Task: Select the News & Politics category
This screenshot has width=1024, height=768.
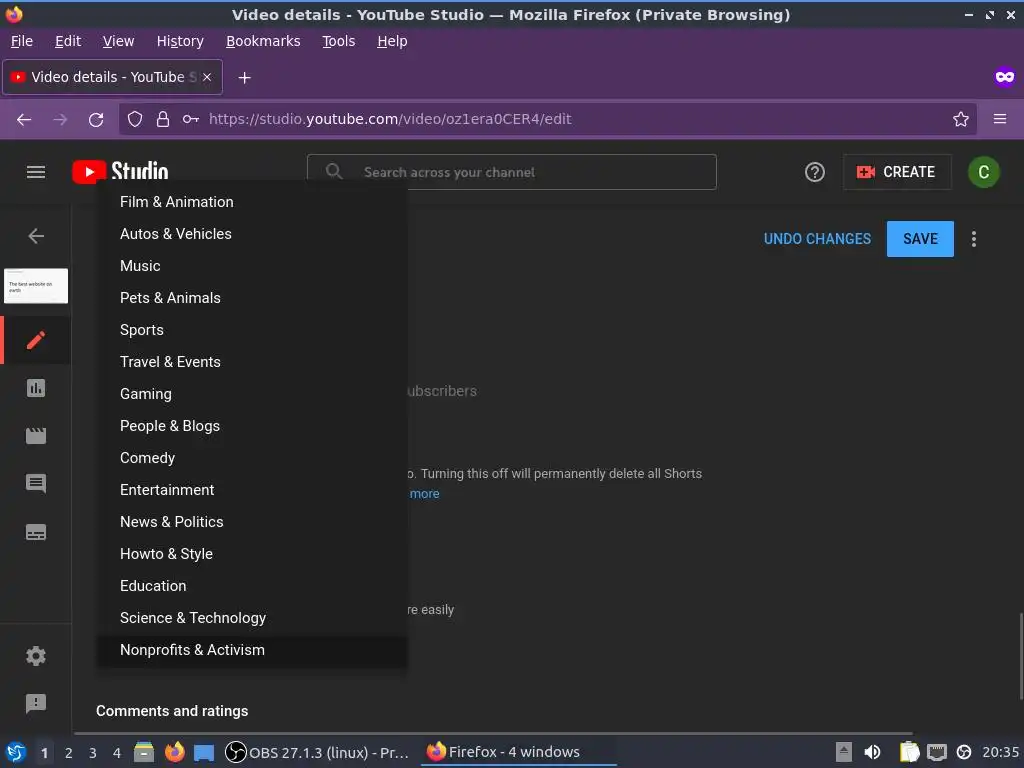Action: click(x=252, y=522)
